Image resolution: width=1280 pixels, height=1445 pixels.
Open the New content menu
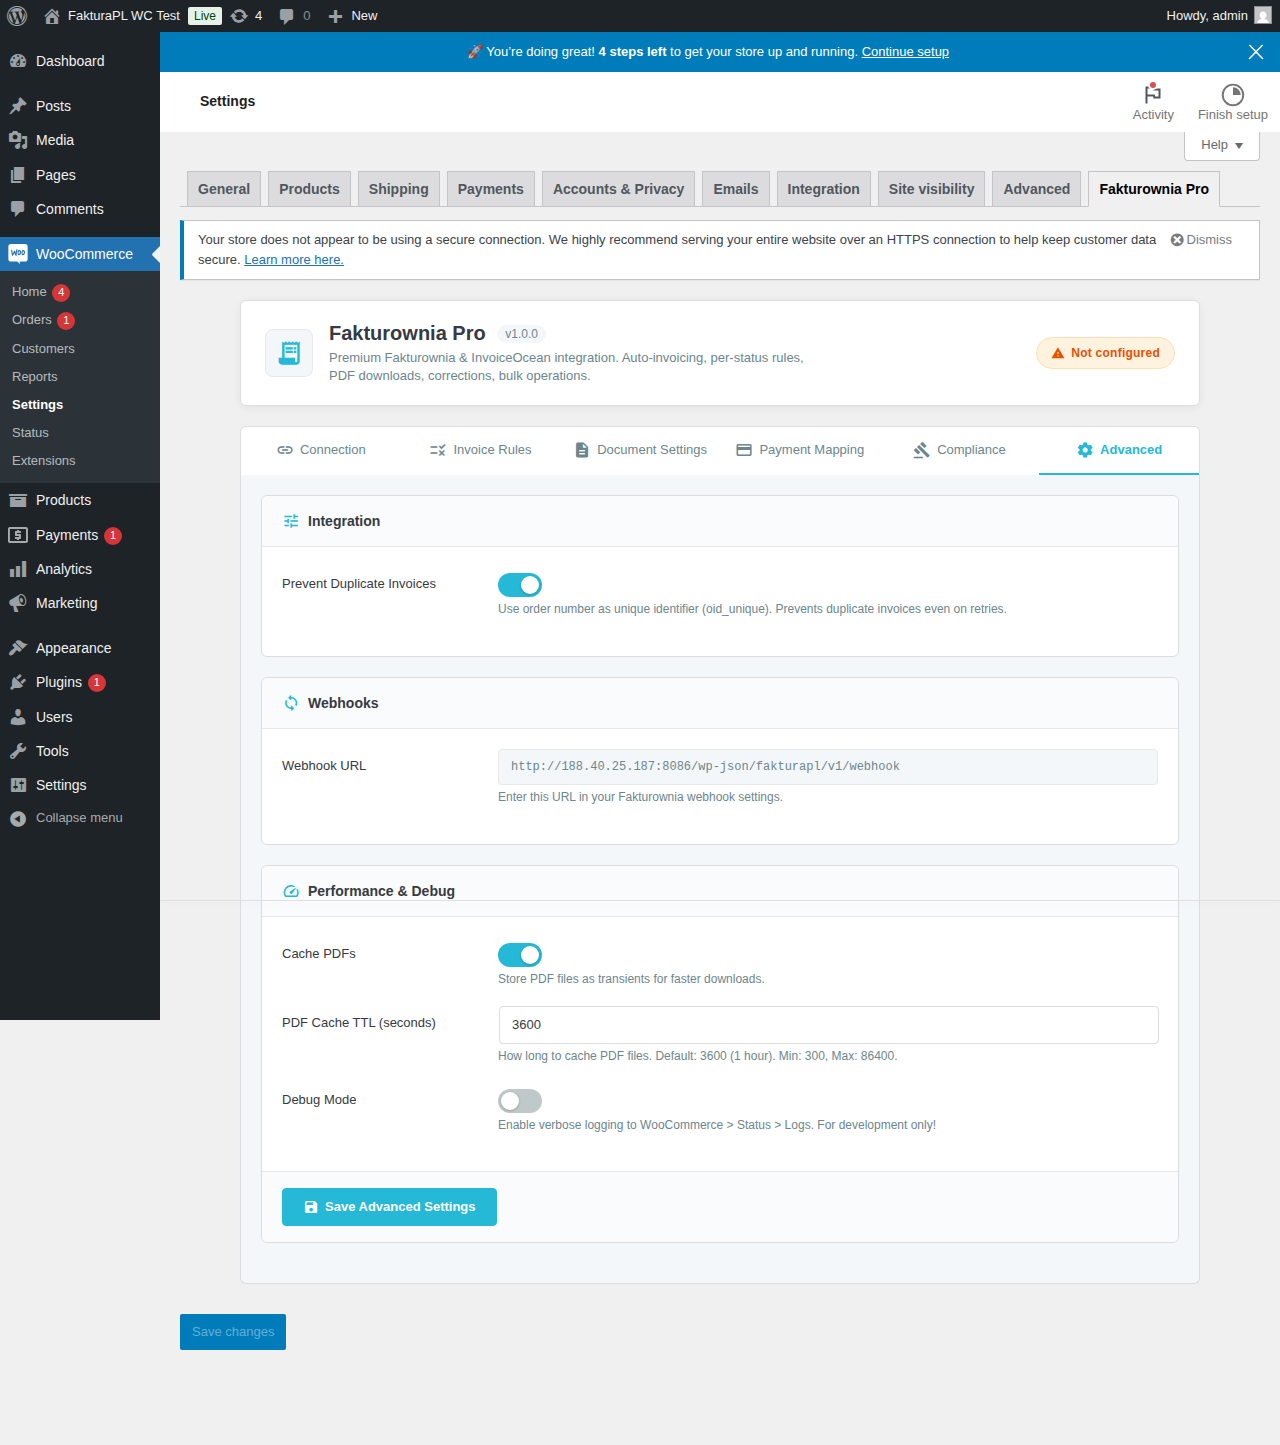pyautogui.click(x=353, y=16)
